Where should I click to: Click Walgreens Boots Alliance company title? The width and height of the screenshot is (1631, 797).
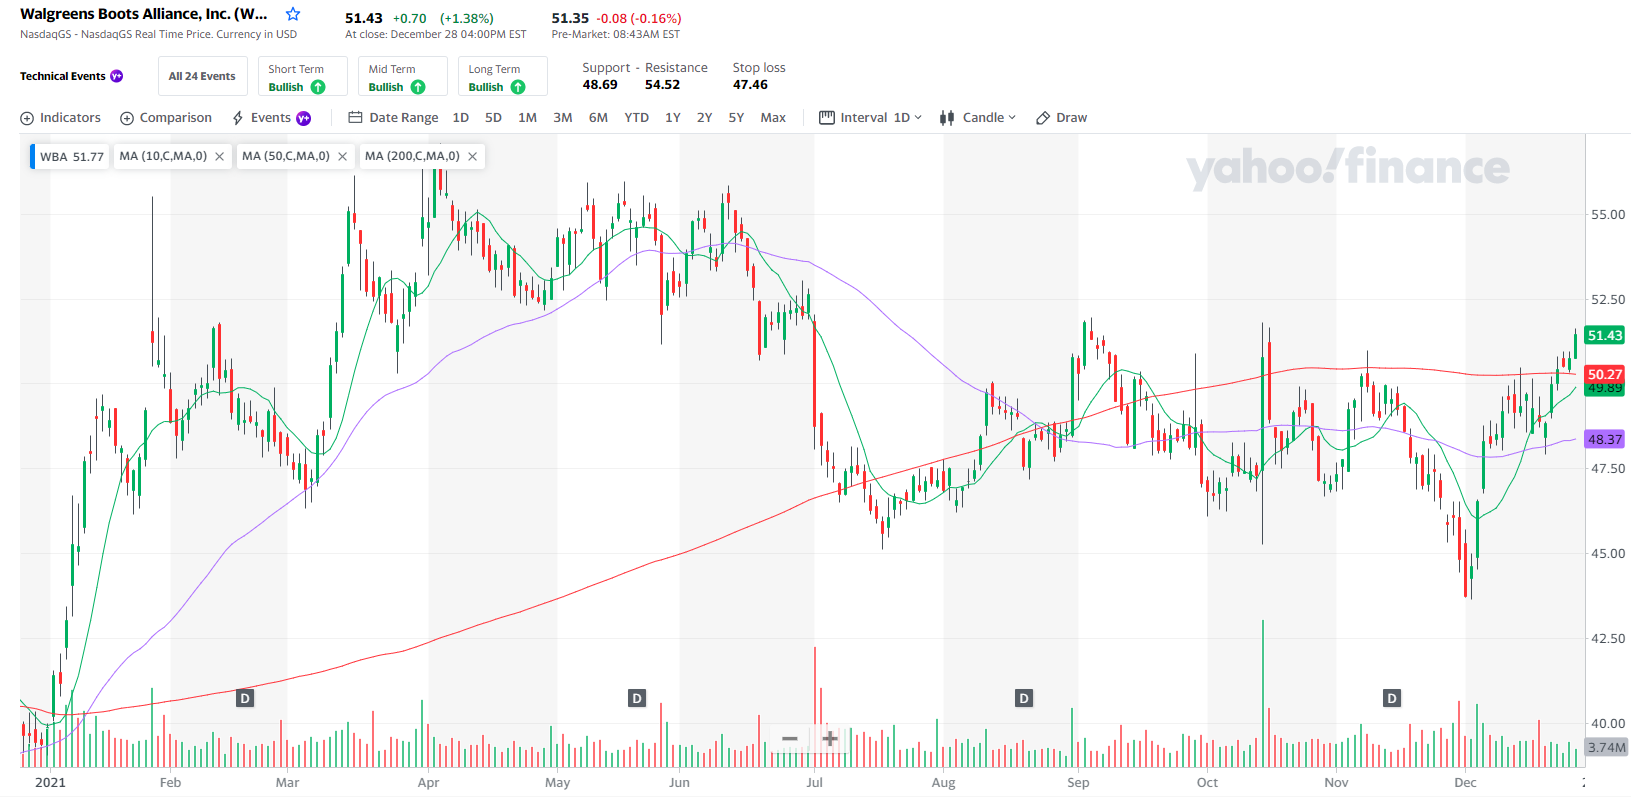[144, 14]
